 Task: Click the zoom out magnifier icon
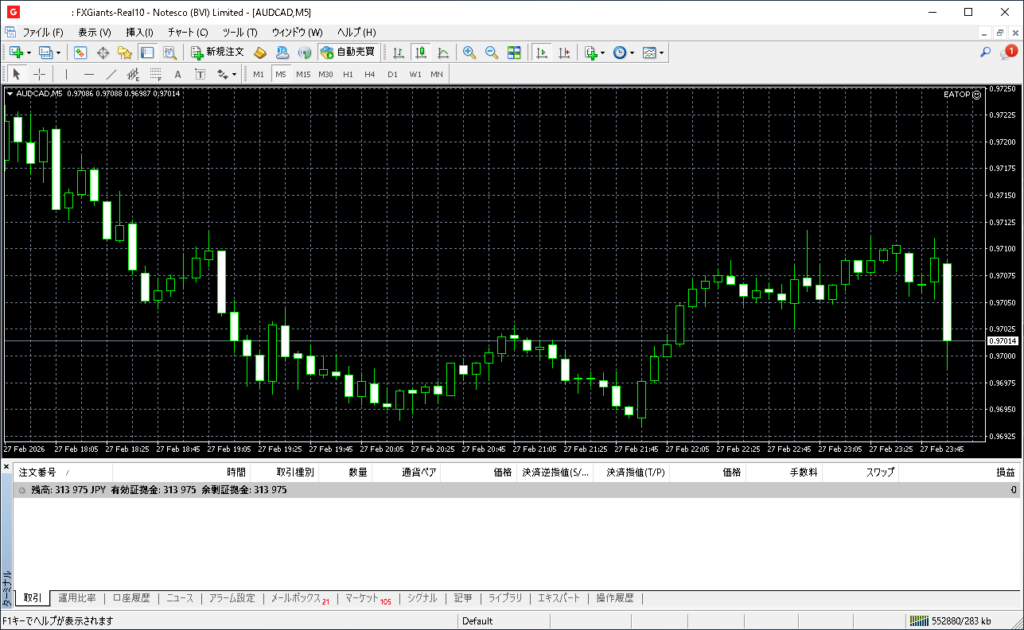click(491, 52)
